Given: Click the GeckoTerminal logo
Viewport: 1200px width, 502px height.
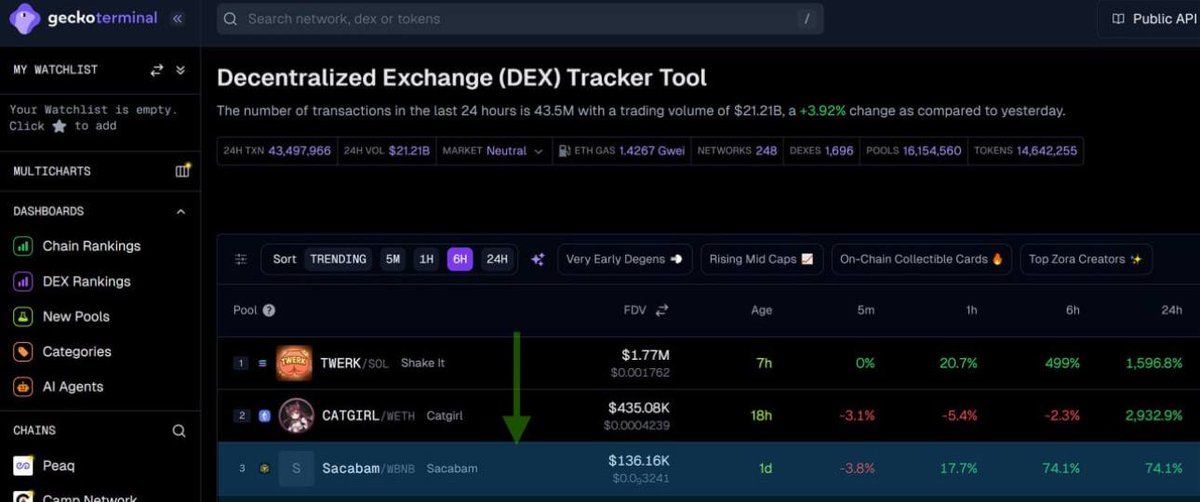Looking at the screenshot, I should click(x=82, y=18).
